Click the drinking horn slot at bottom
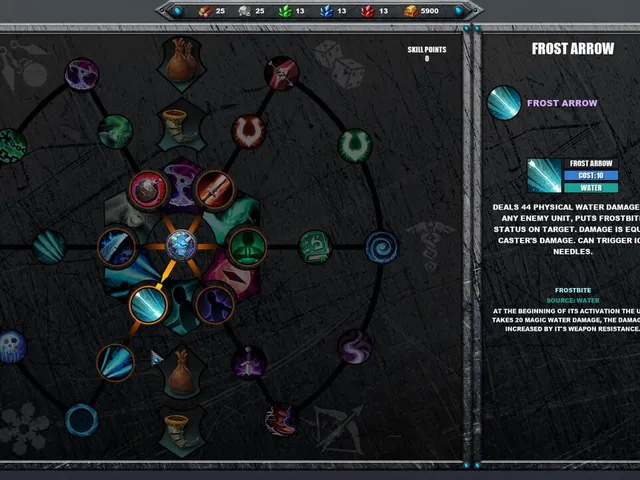The width and height of the screenshot is (640, 480). coord(182,432)
